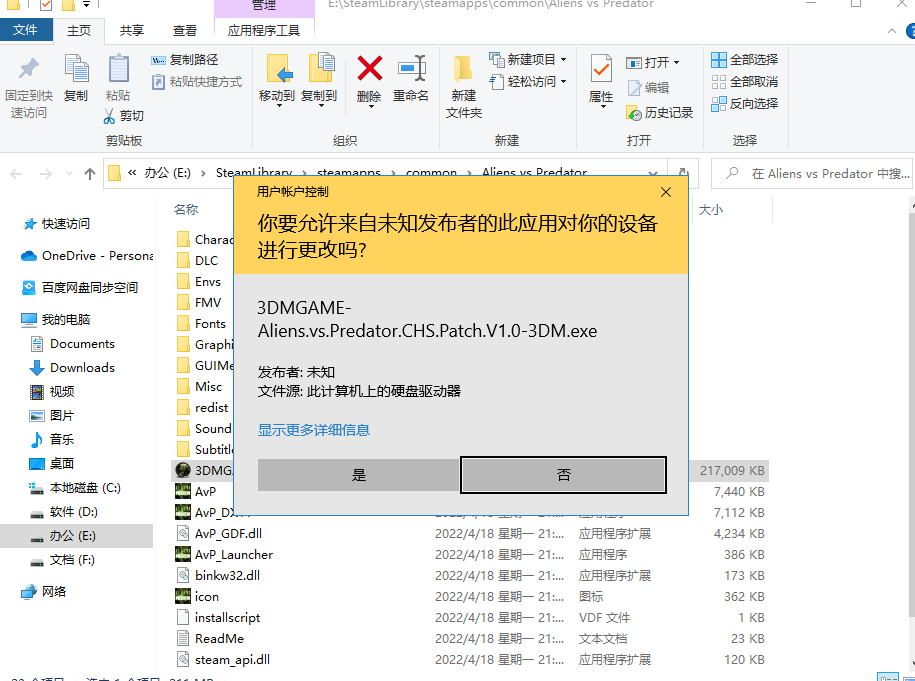Click the back navigation arrow

[x=16, y=173]
